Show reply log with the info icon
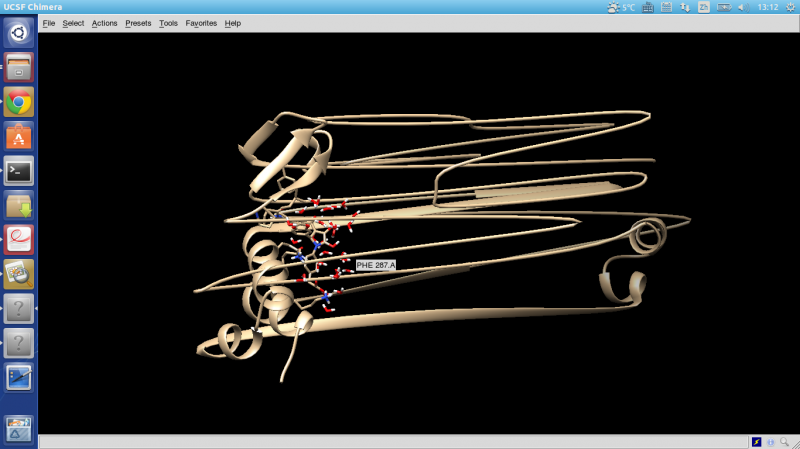The width and height of the screenshot is (800, 449). [x=770, y=442]
